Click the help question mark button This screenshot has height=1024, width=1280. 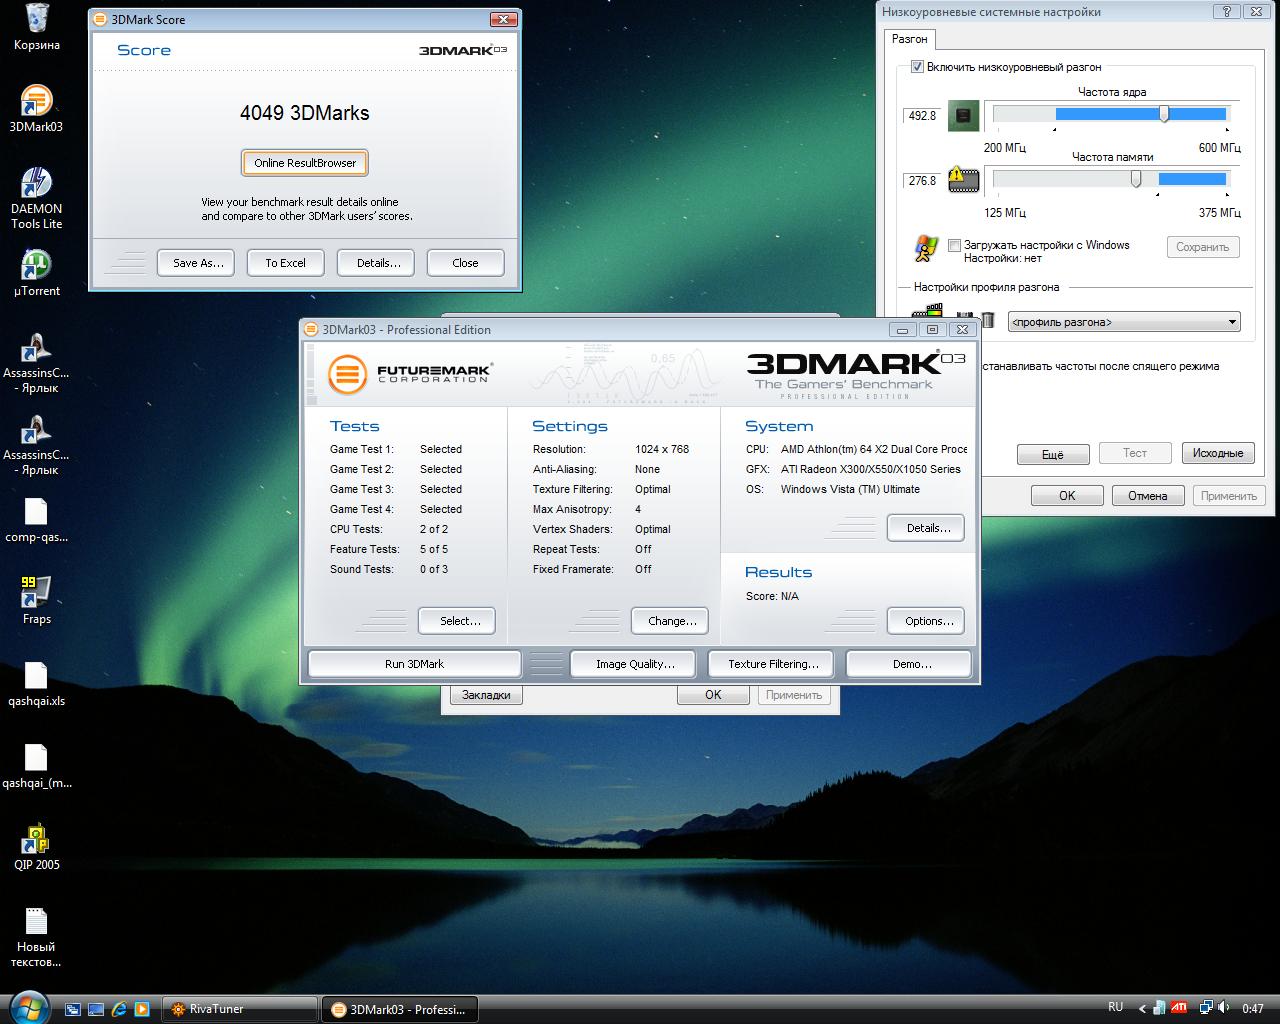click(x=1225, y=11)
